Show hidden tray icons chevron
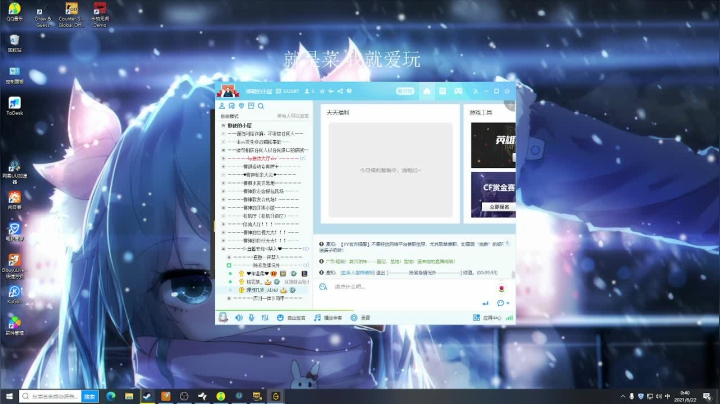 tap(623, 396)
